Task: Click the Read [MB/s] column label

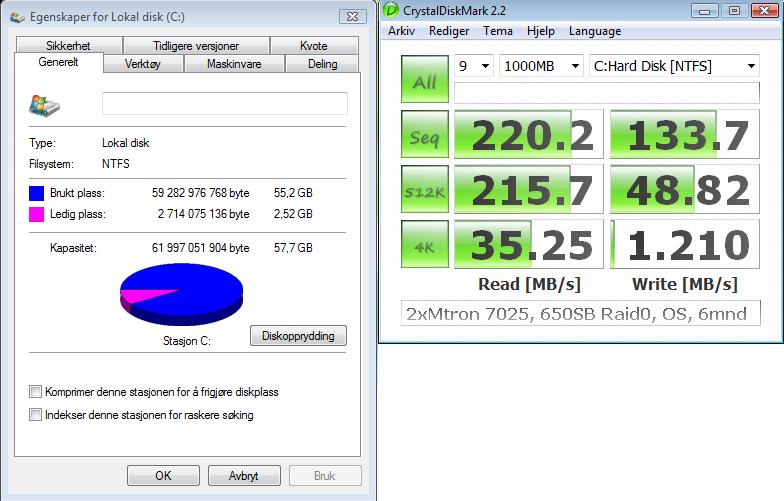Action: pos(530,284)
